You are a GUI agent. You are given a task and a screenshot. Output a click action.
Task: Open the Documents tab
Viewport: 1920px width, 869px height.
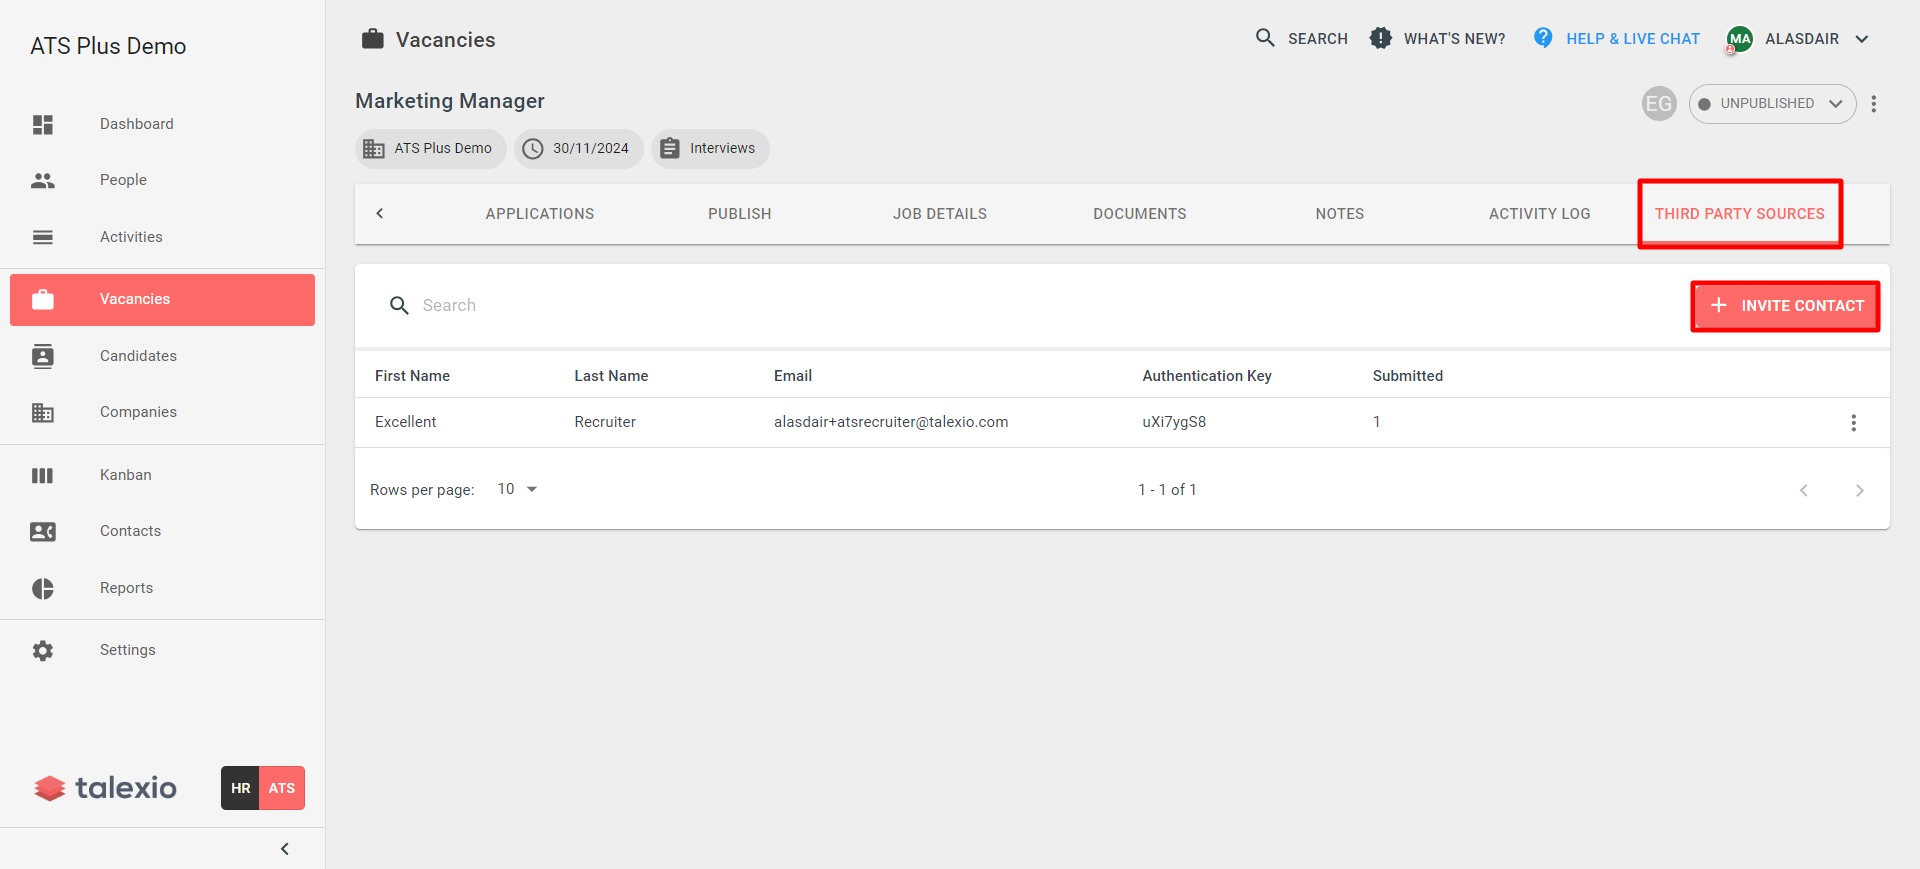click(x=1140, y=214)
